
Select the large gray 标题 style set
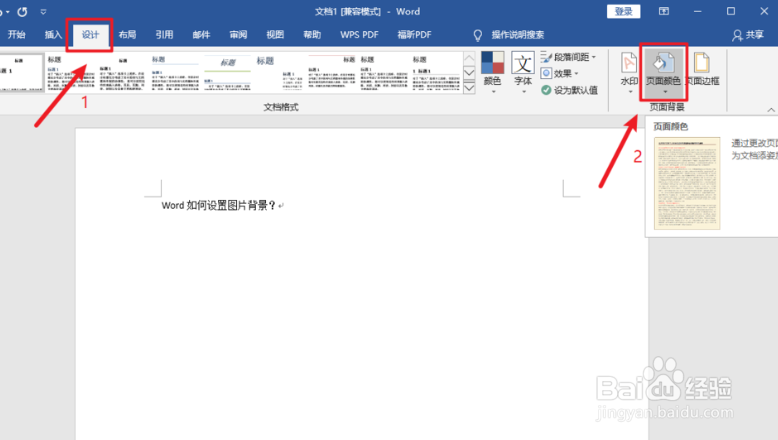click(x=279, y=72)
